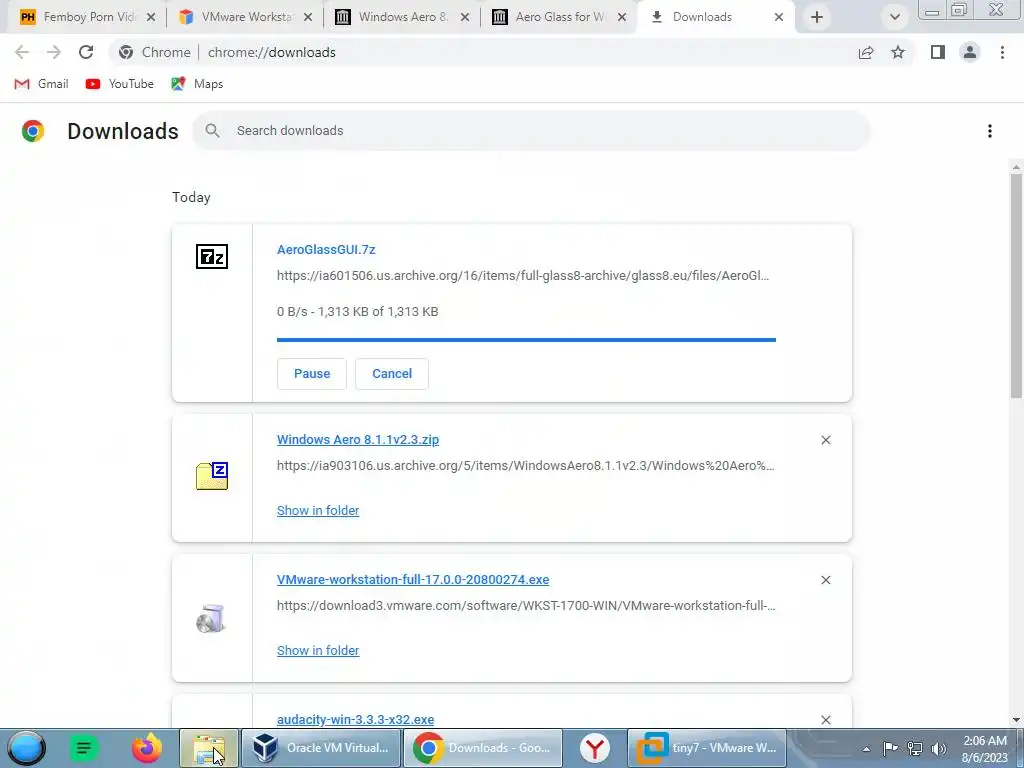Remove VMware installer from list

coord(825,580)
